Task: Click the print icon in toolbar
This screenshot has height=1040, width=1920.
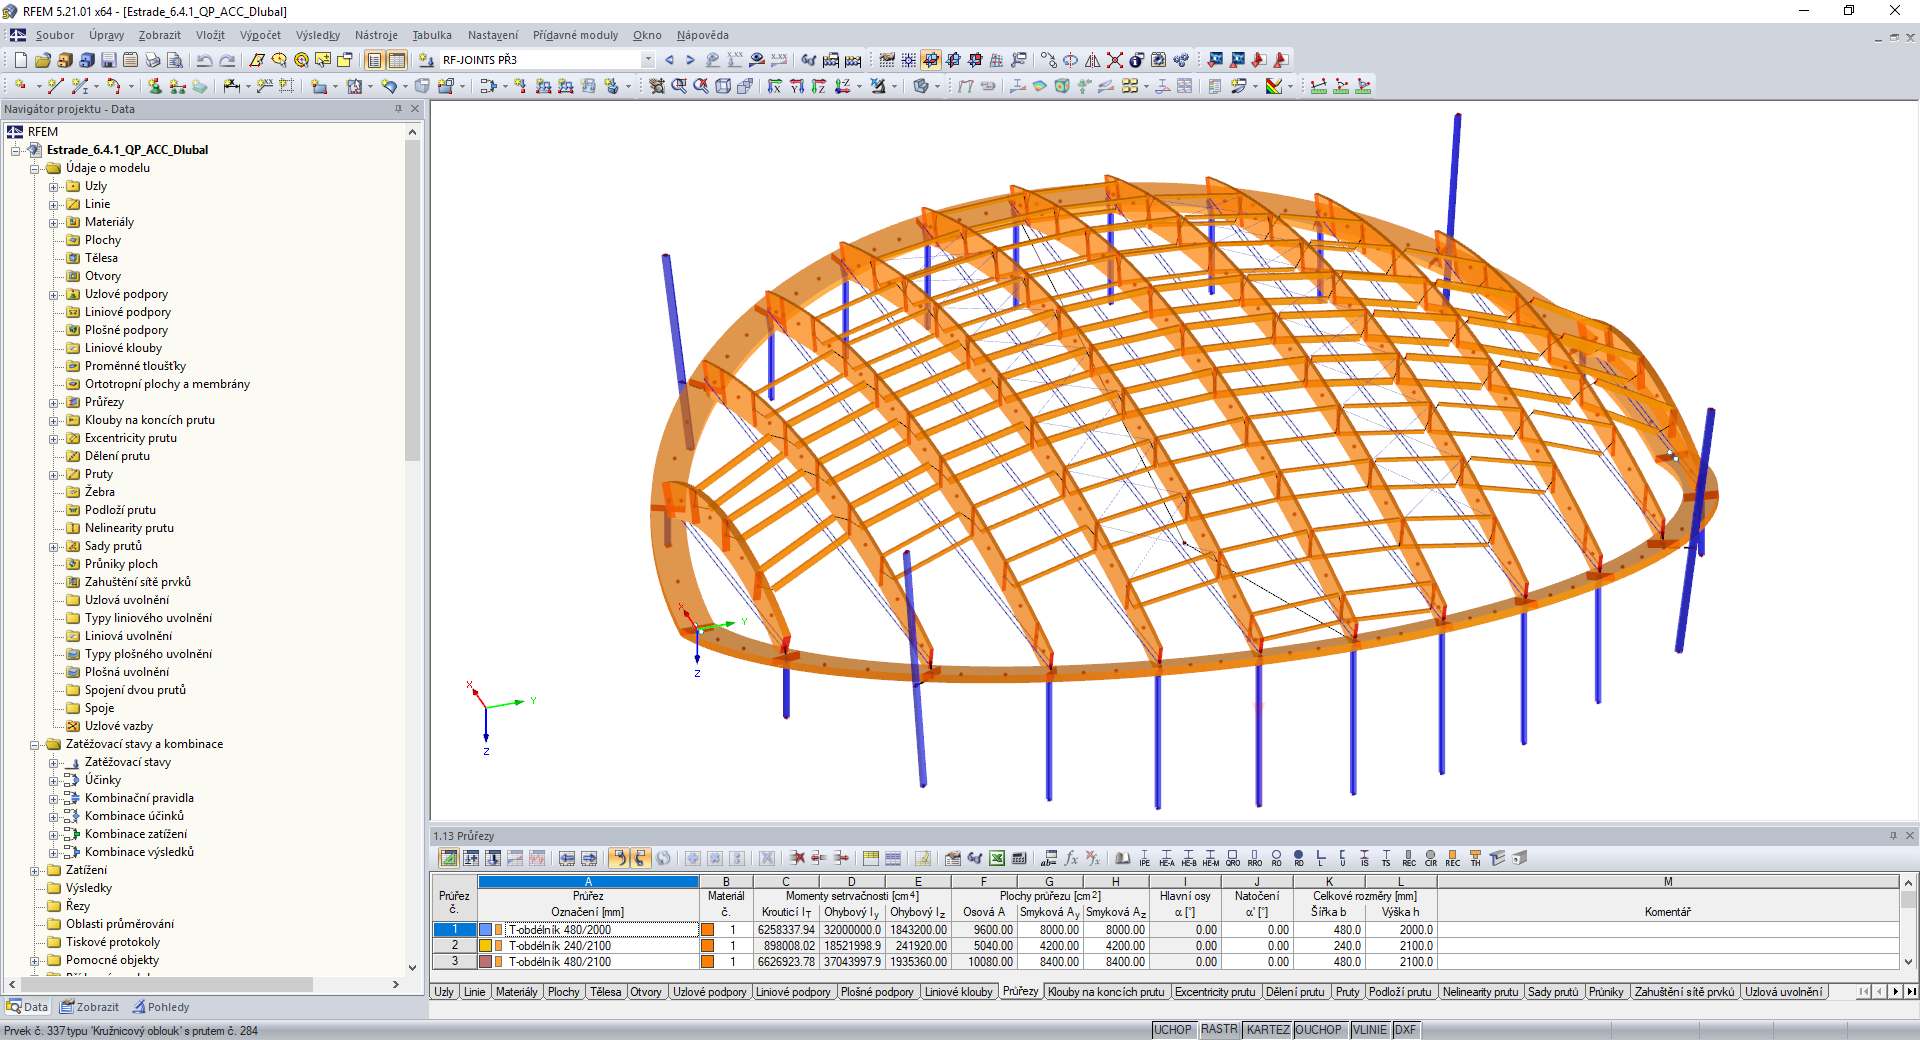Action: pyautogui.click(x=153, y=60)
